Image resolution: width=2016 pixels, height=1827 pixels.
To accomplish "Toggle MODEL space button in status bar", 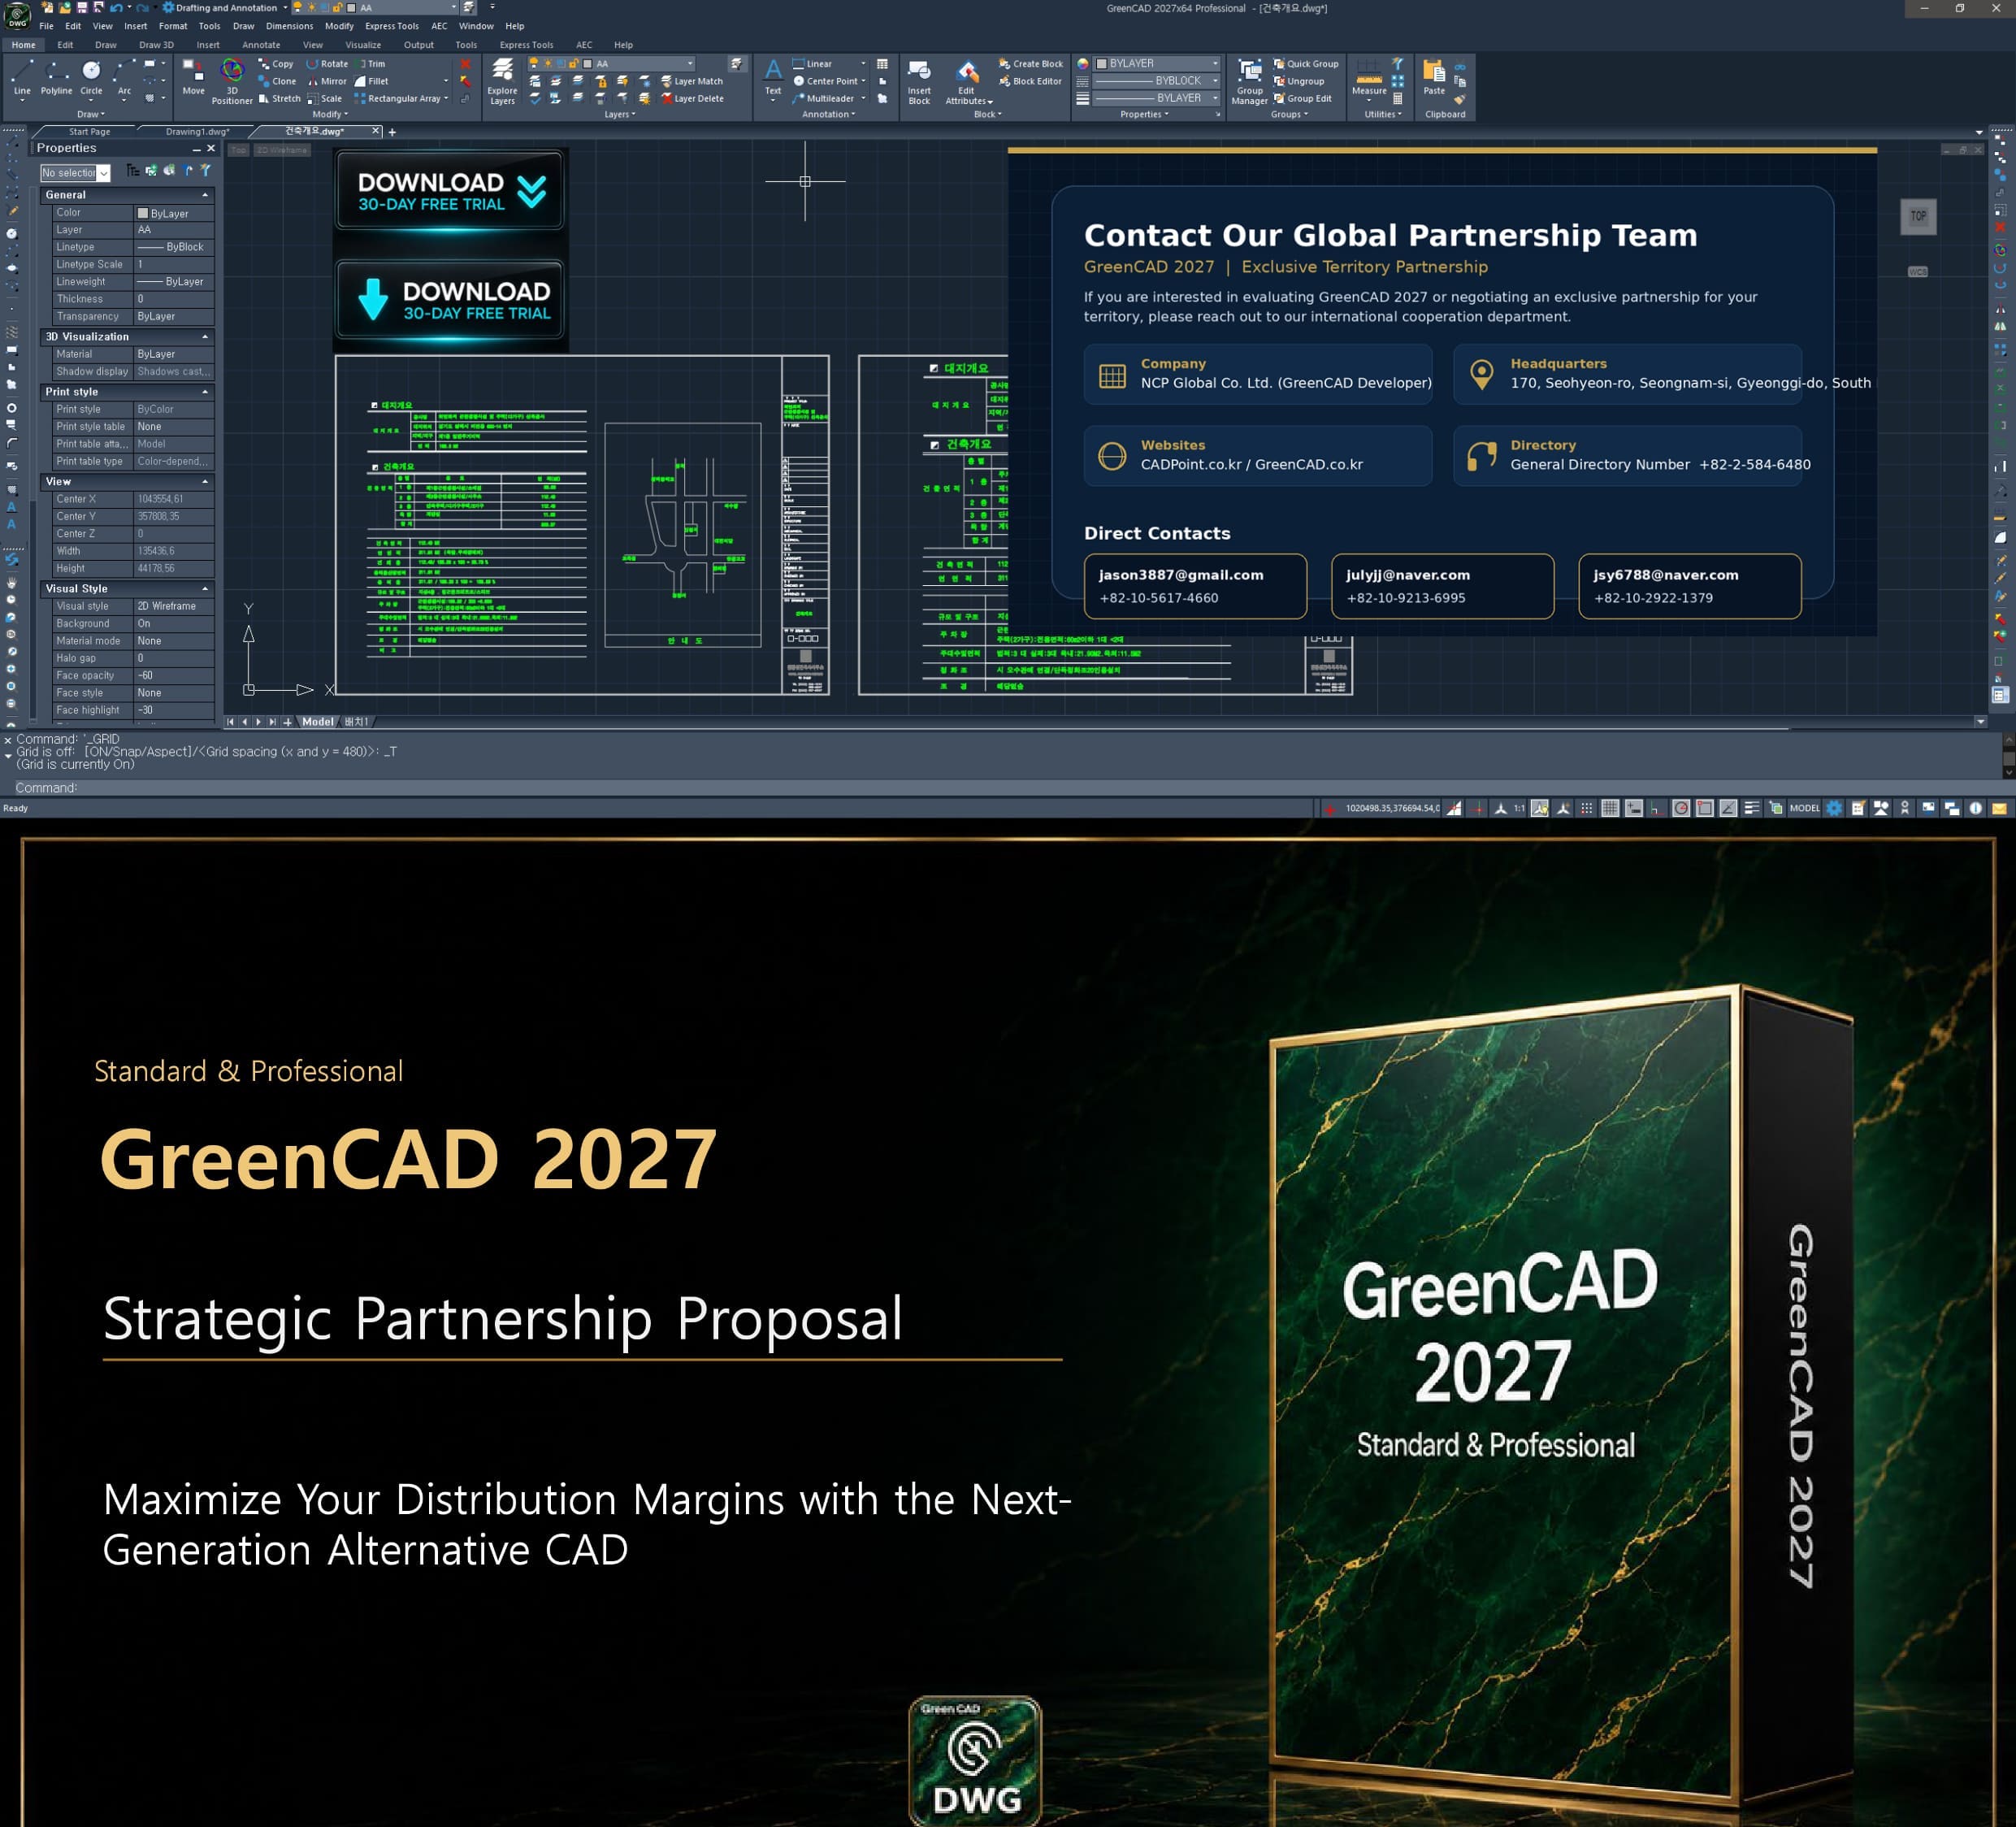I will pyautogui.click(x=1804, y=808).
